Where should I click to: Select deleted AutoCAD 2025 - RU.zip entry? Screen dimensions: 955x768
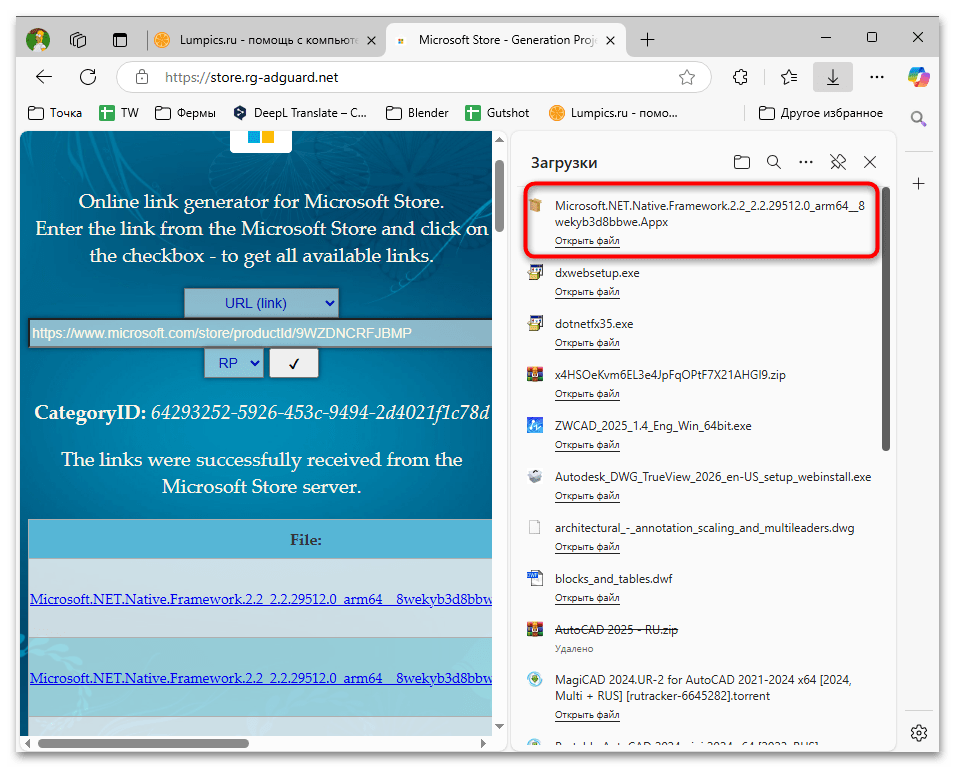(x=616, y=630)
